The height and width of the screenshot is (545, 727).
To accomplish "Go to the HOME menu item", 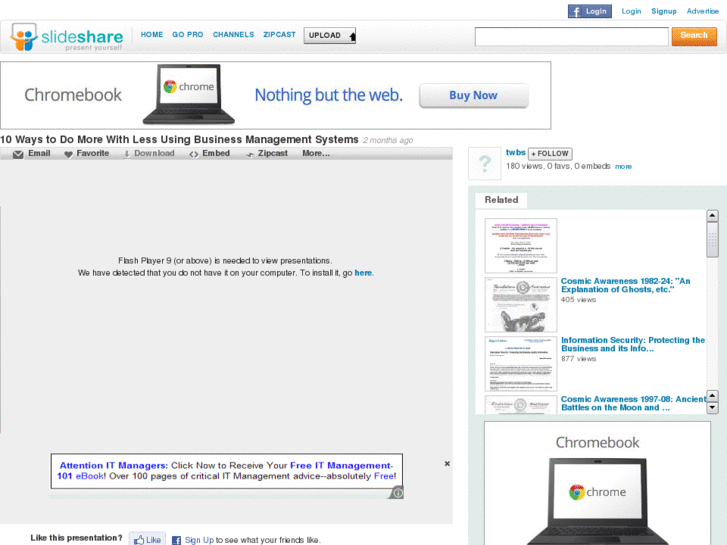I will 152,35.
